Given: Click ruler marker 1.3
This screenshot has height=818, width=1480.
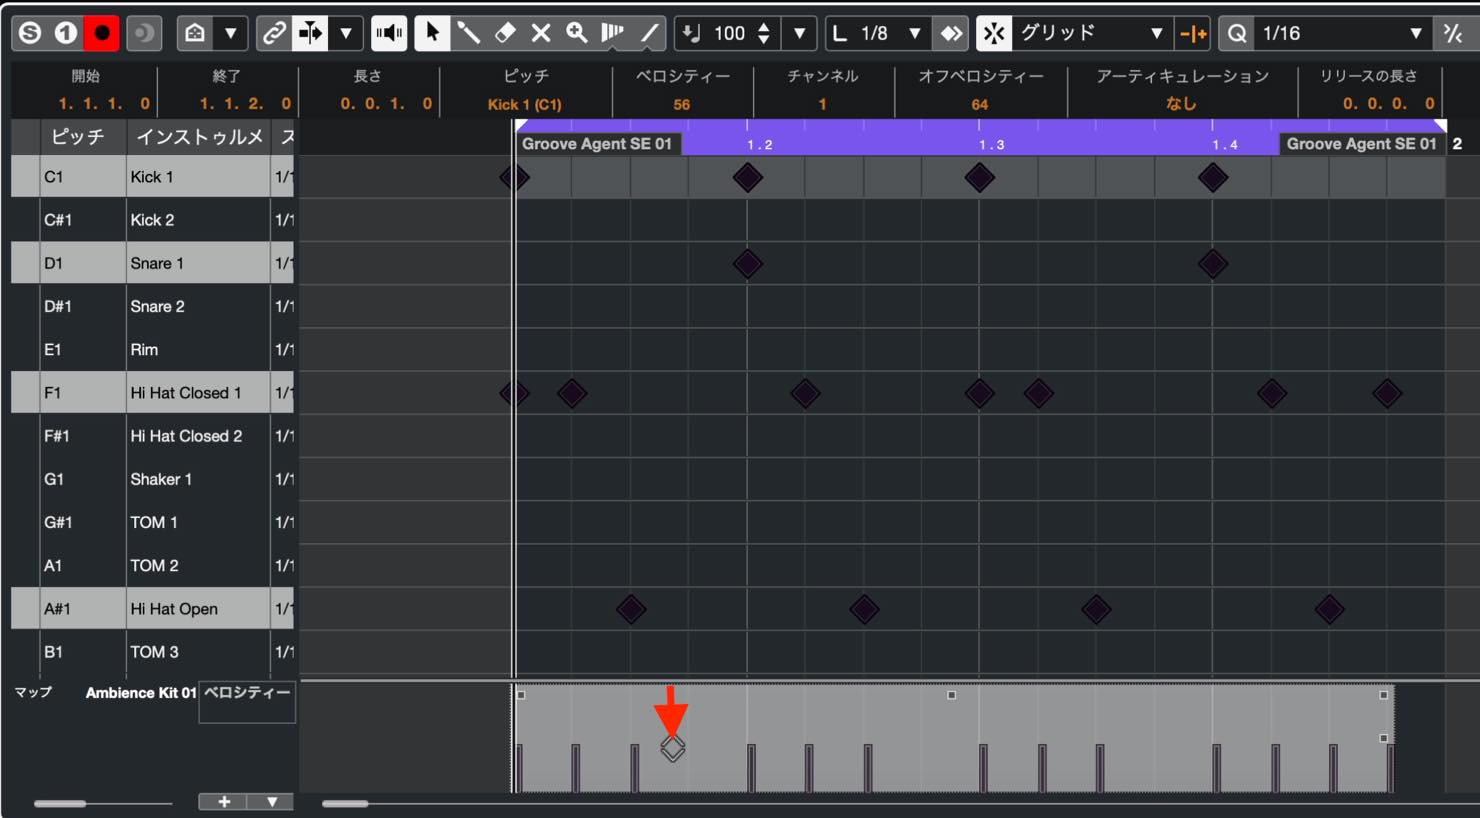Looking at the screenshot, I should [991, 145].
